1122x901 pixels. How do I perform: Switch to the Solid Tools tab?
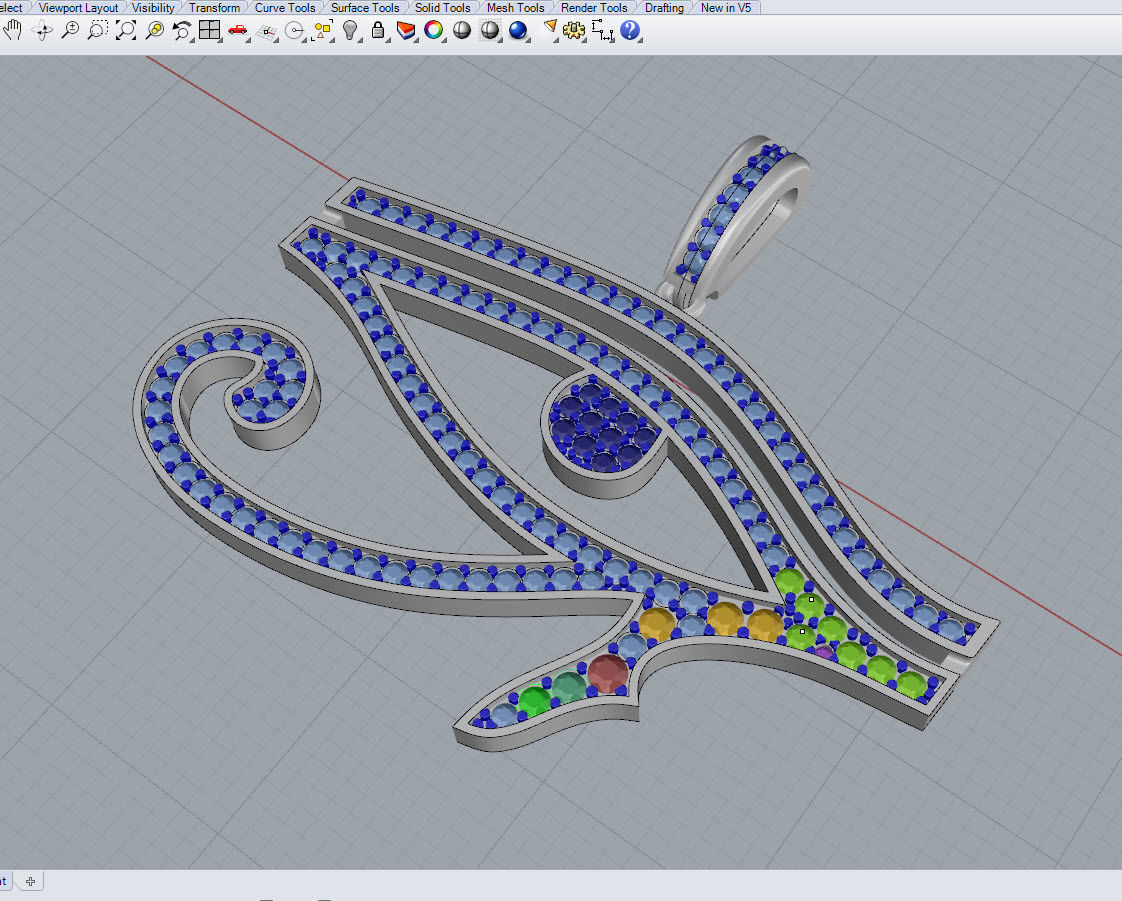point(443,8)
